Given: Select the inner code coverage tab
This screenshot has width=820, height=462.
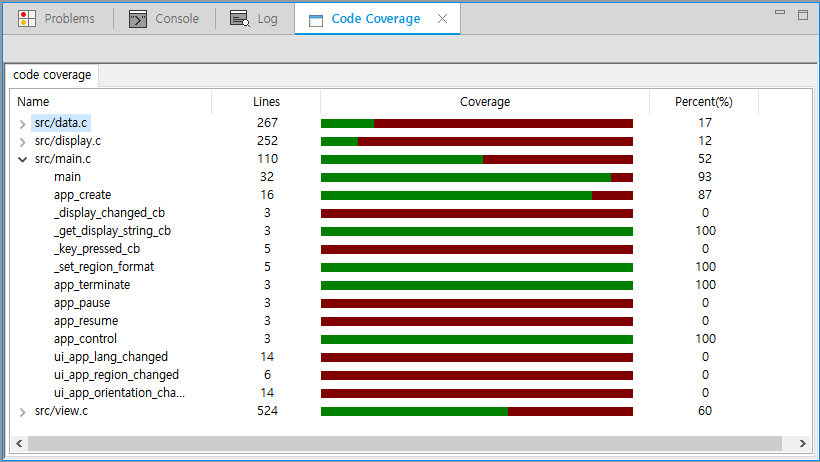Looking at the screenshot, I should [52, 75].
